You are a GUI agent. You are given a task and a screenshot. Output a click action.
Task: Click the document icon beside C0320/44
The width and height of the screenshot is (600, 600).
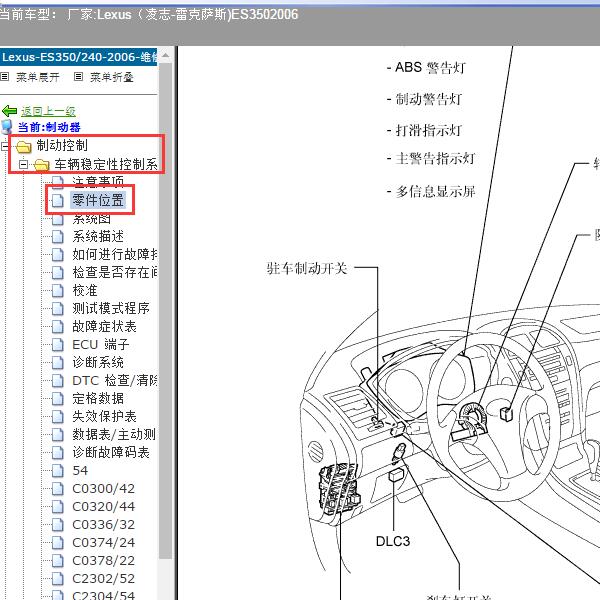[x=58, y=507]
